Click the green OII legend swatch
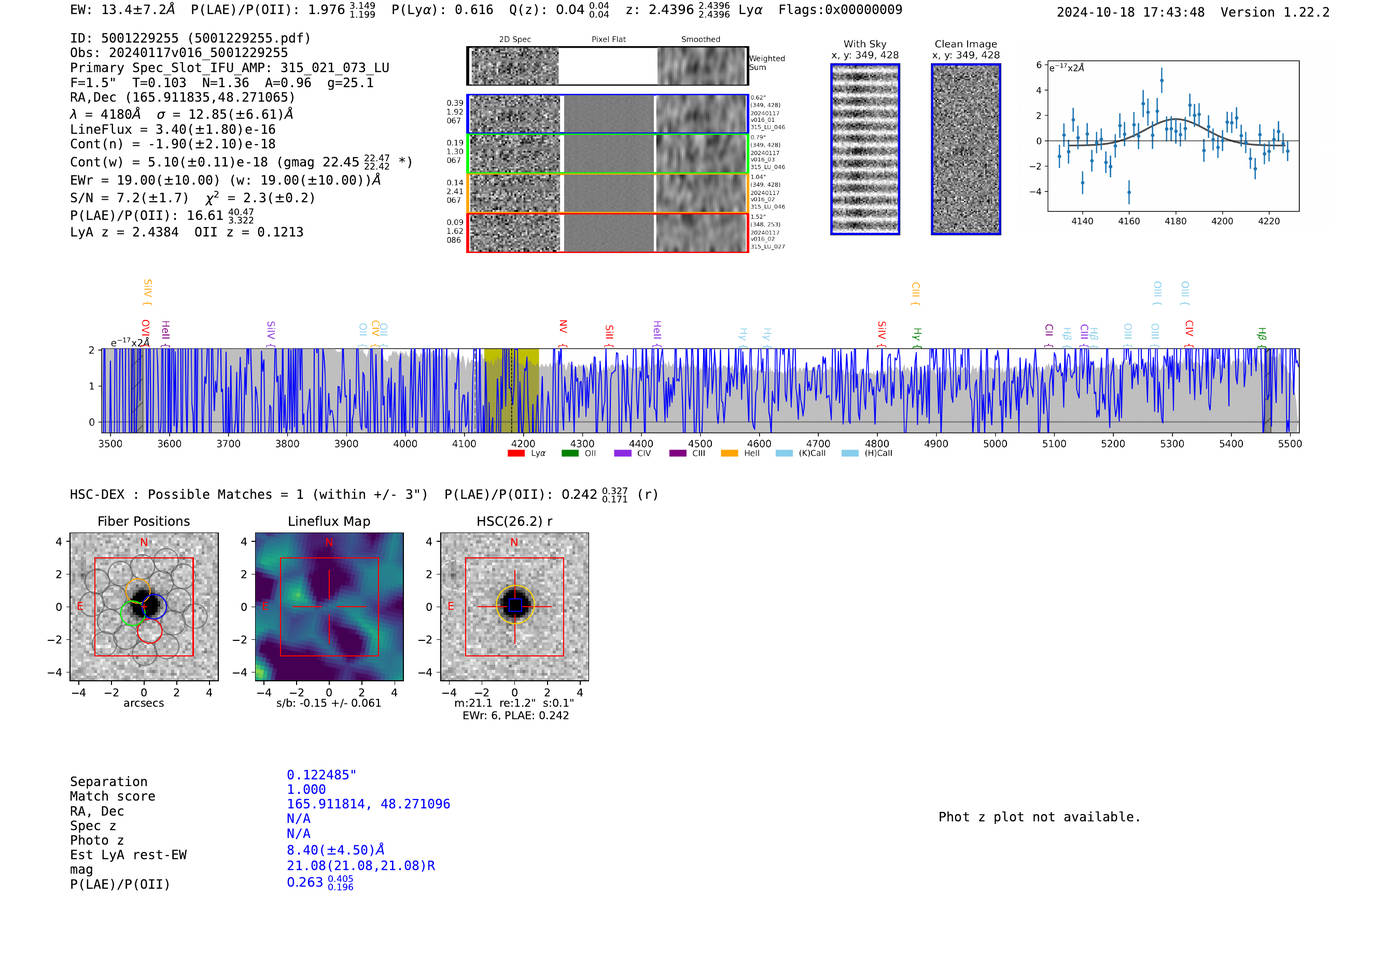The height and width of the screenshot is (953, 1400). pyautogui.click(x=570, y=453)
